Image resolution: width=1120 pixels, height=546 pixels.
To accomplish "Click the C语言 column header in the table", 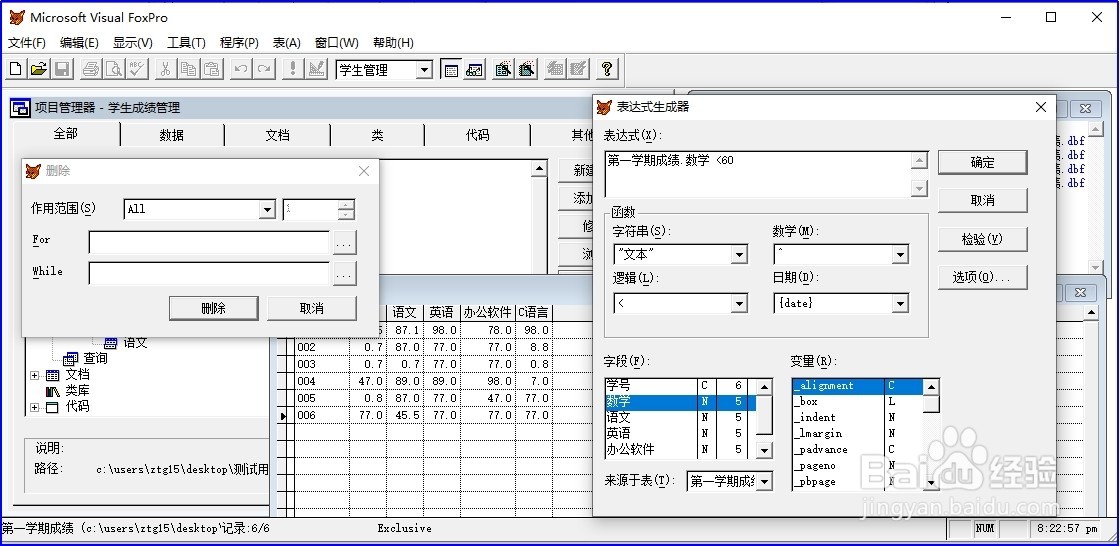I will [534, 312].
